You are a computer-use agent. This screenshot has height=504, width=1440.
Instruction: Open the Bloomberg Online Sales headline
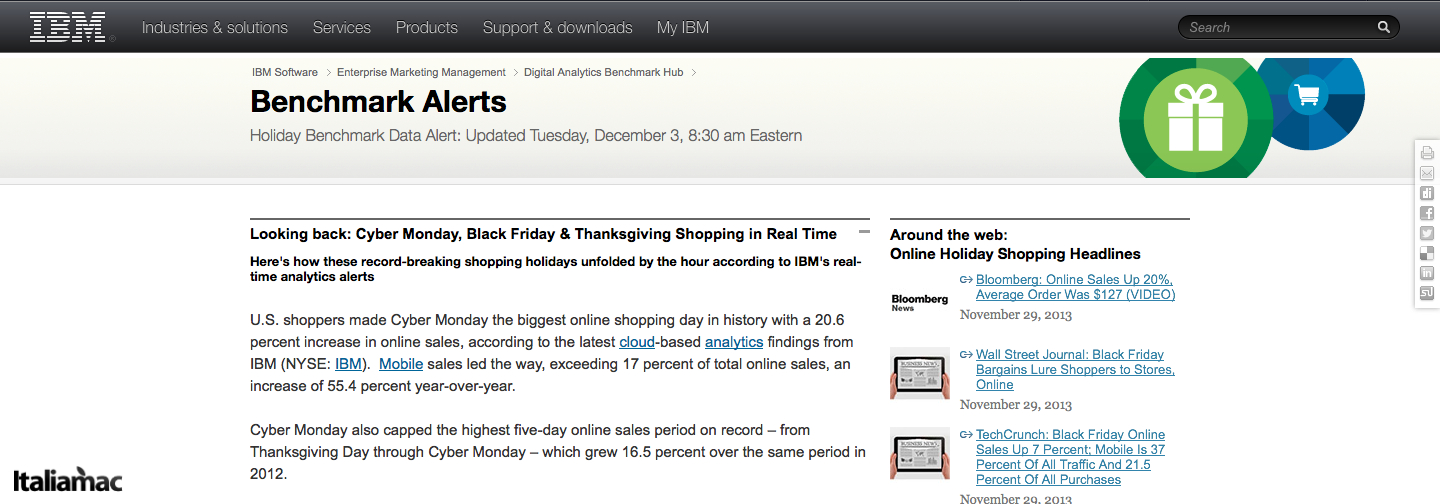click(1075, 287)
